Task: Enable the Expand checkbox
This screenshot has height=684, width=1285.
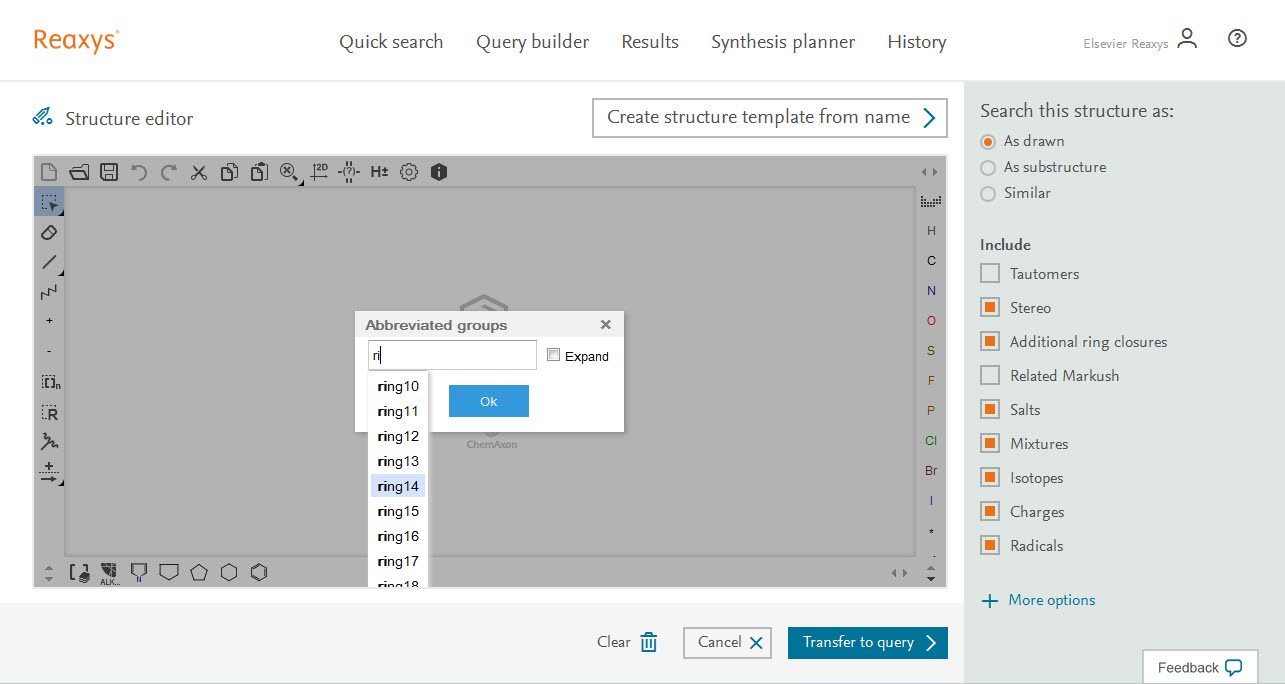Action: pyautogui.click(x=554, y=356)
